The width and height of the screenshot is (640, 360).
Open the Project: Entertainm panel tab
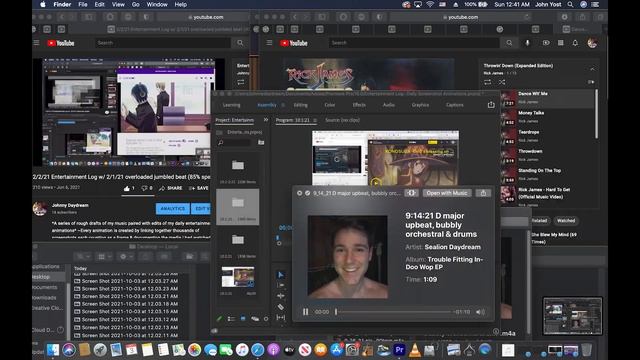pos(235,120)
